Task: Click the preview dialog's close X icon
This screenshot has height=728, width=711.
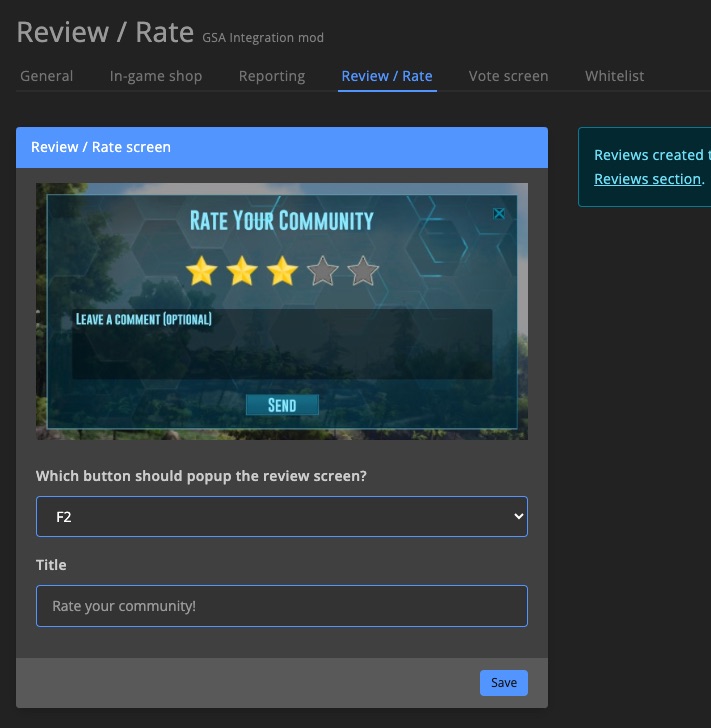Action: (499, 214)
